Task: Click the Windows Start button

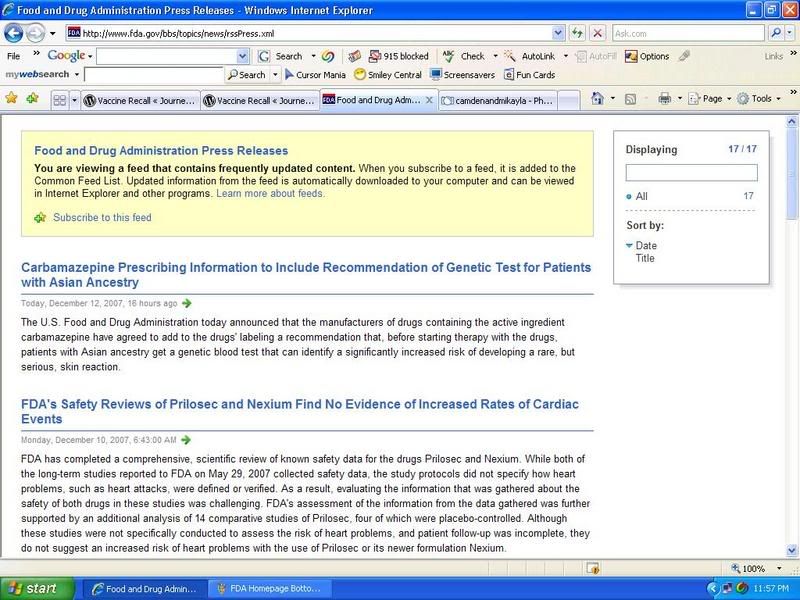Action: pyautogui.click(x=37, y=588)
